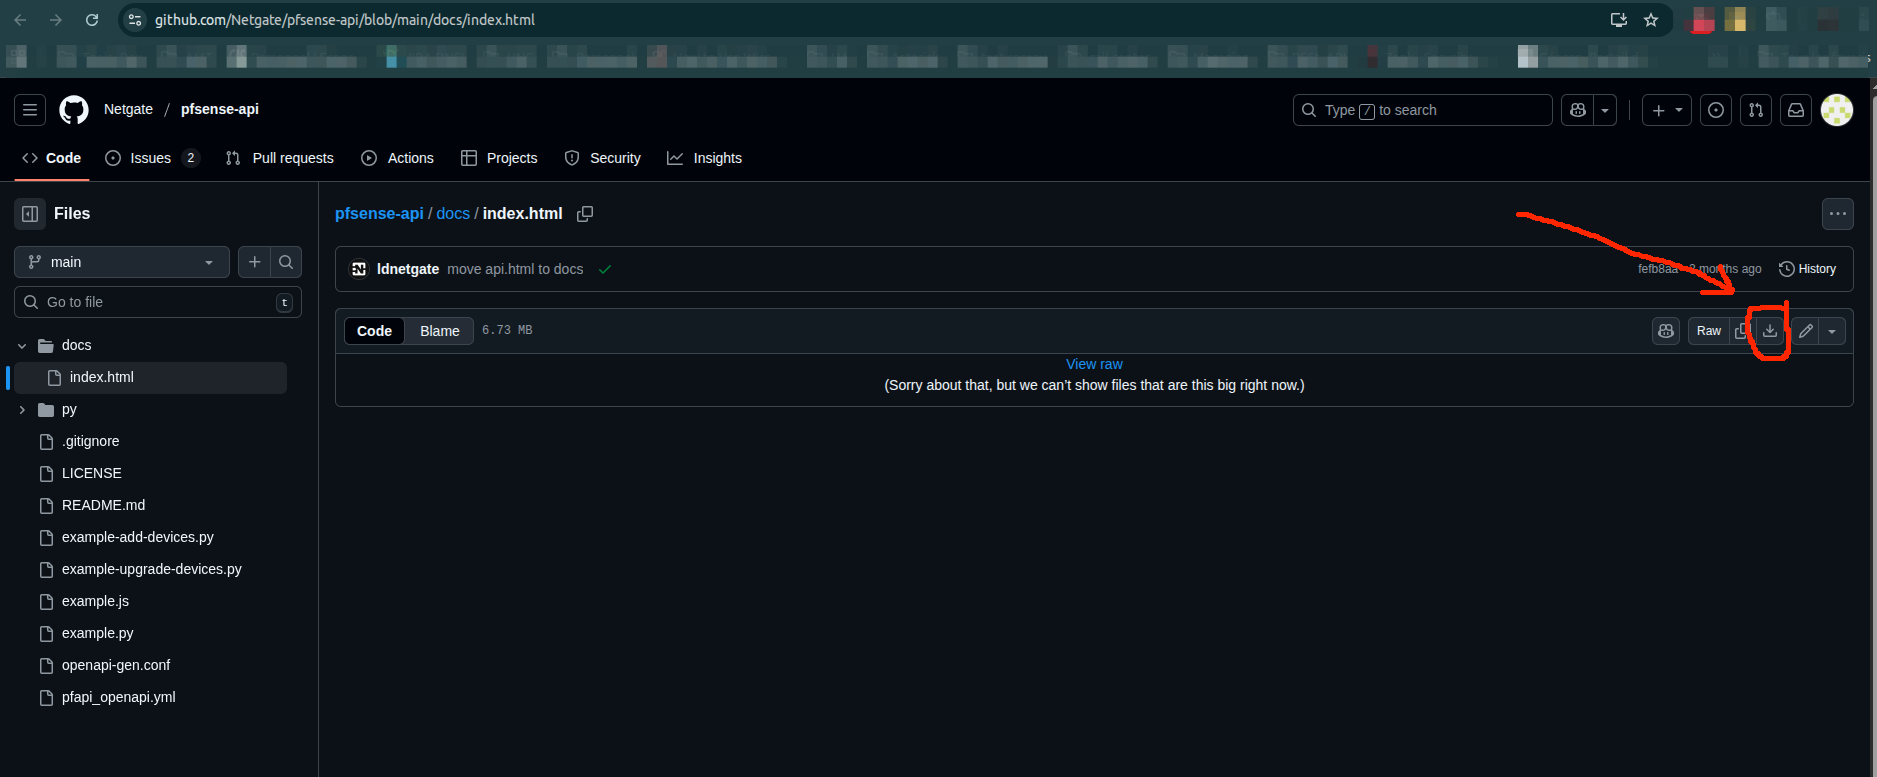Open the py folder in the tree
Screen dimensions: 1877x777
(69, 409)
